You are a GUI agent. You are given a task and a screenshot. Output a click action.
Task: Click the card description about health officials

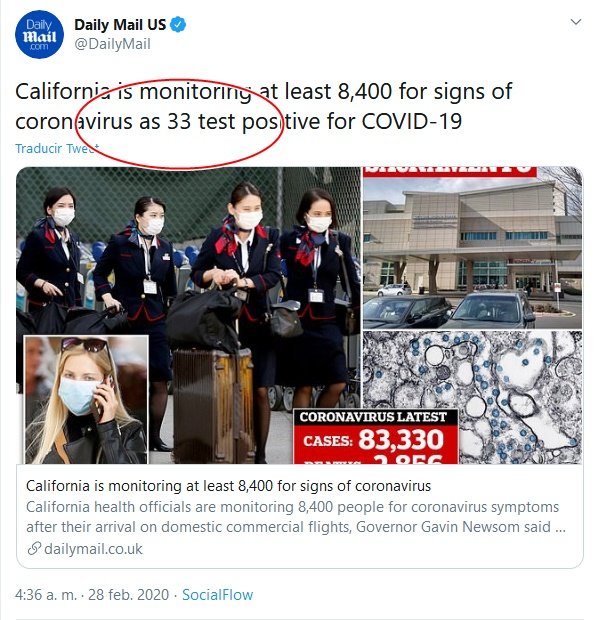coord(295,517)
